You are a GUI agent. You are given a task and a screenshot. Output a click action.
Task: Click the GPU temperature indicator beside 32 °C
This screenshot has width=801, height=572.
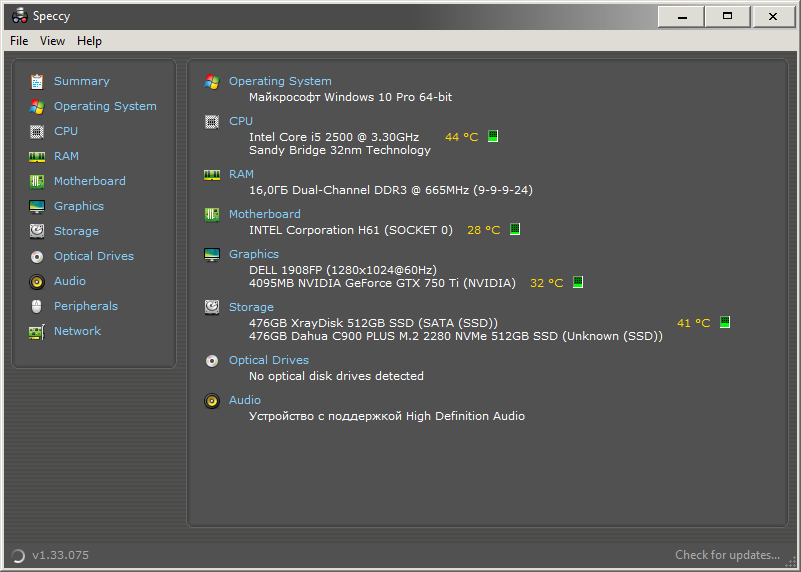click(577, 283)
